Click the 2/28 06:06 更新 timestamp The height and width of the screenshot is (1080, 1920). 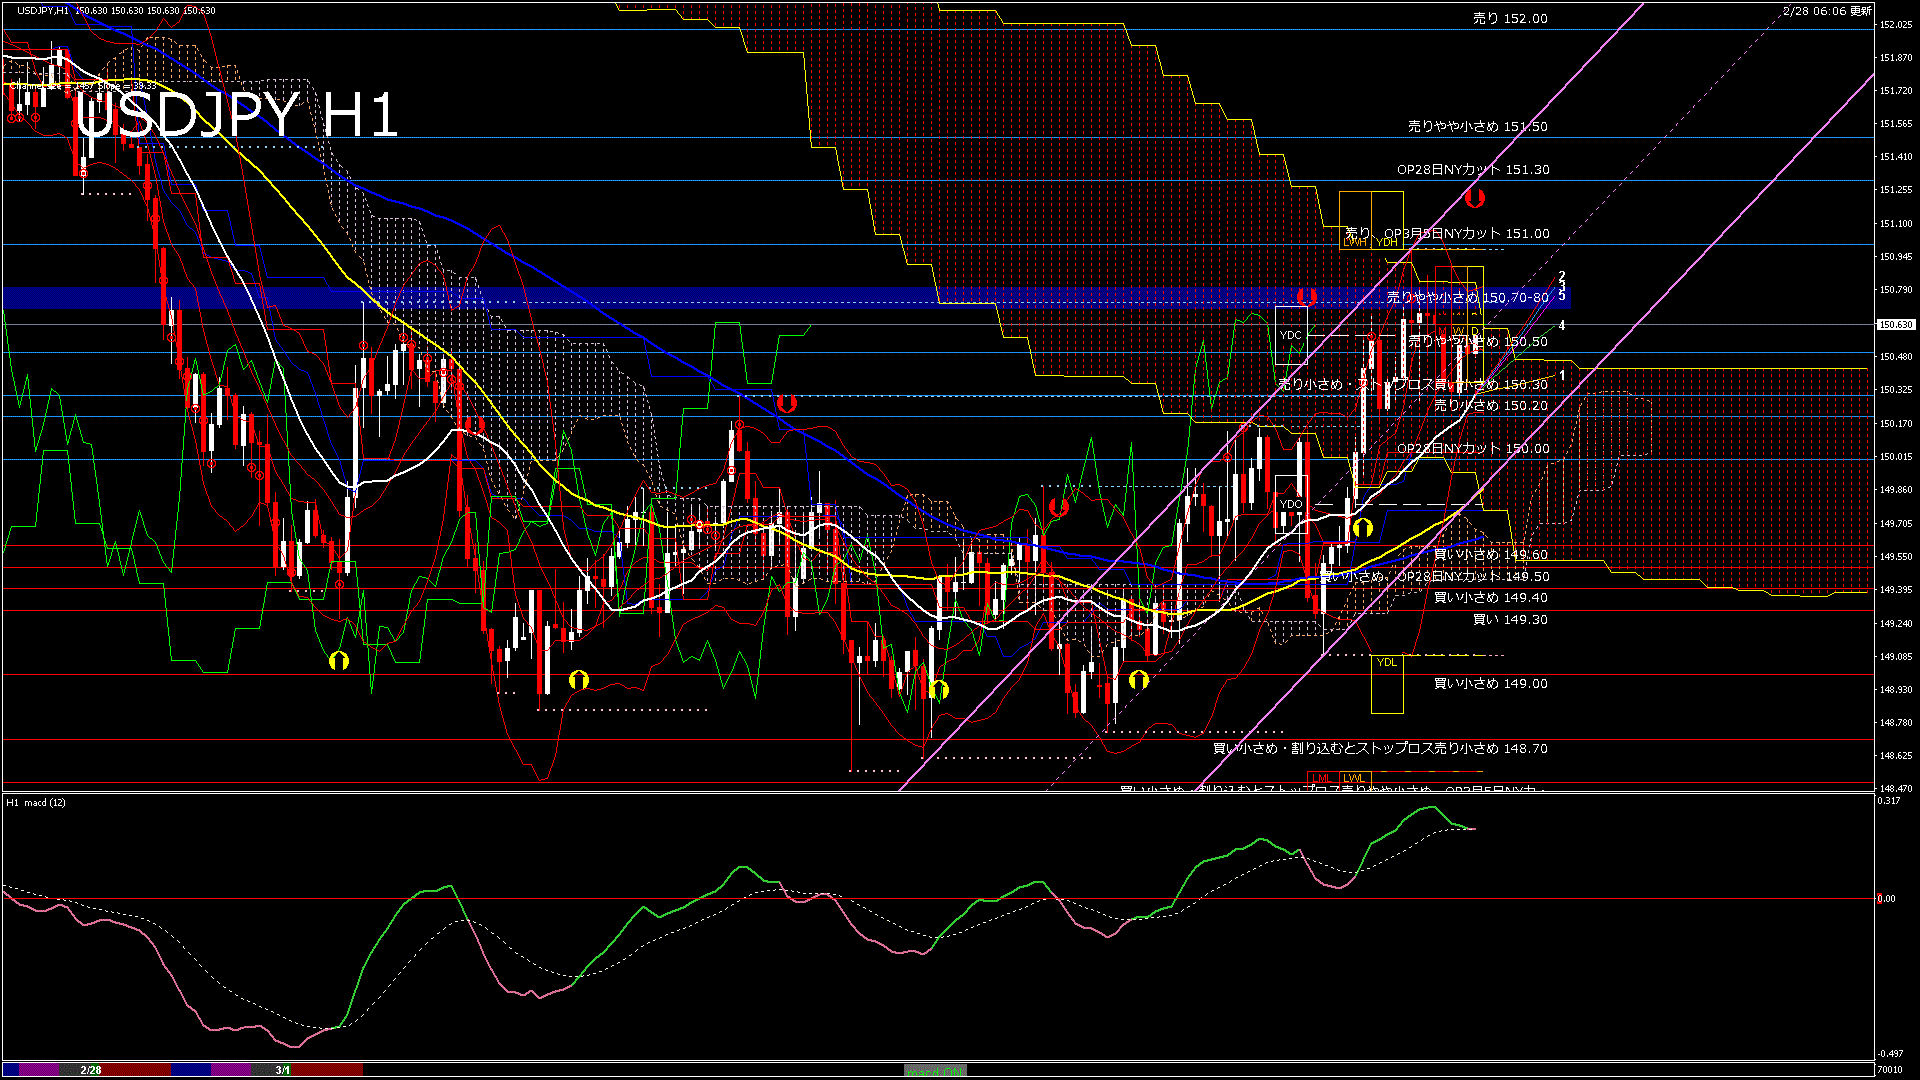(x=1827, y=10)
